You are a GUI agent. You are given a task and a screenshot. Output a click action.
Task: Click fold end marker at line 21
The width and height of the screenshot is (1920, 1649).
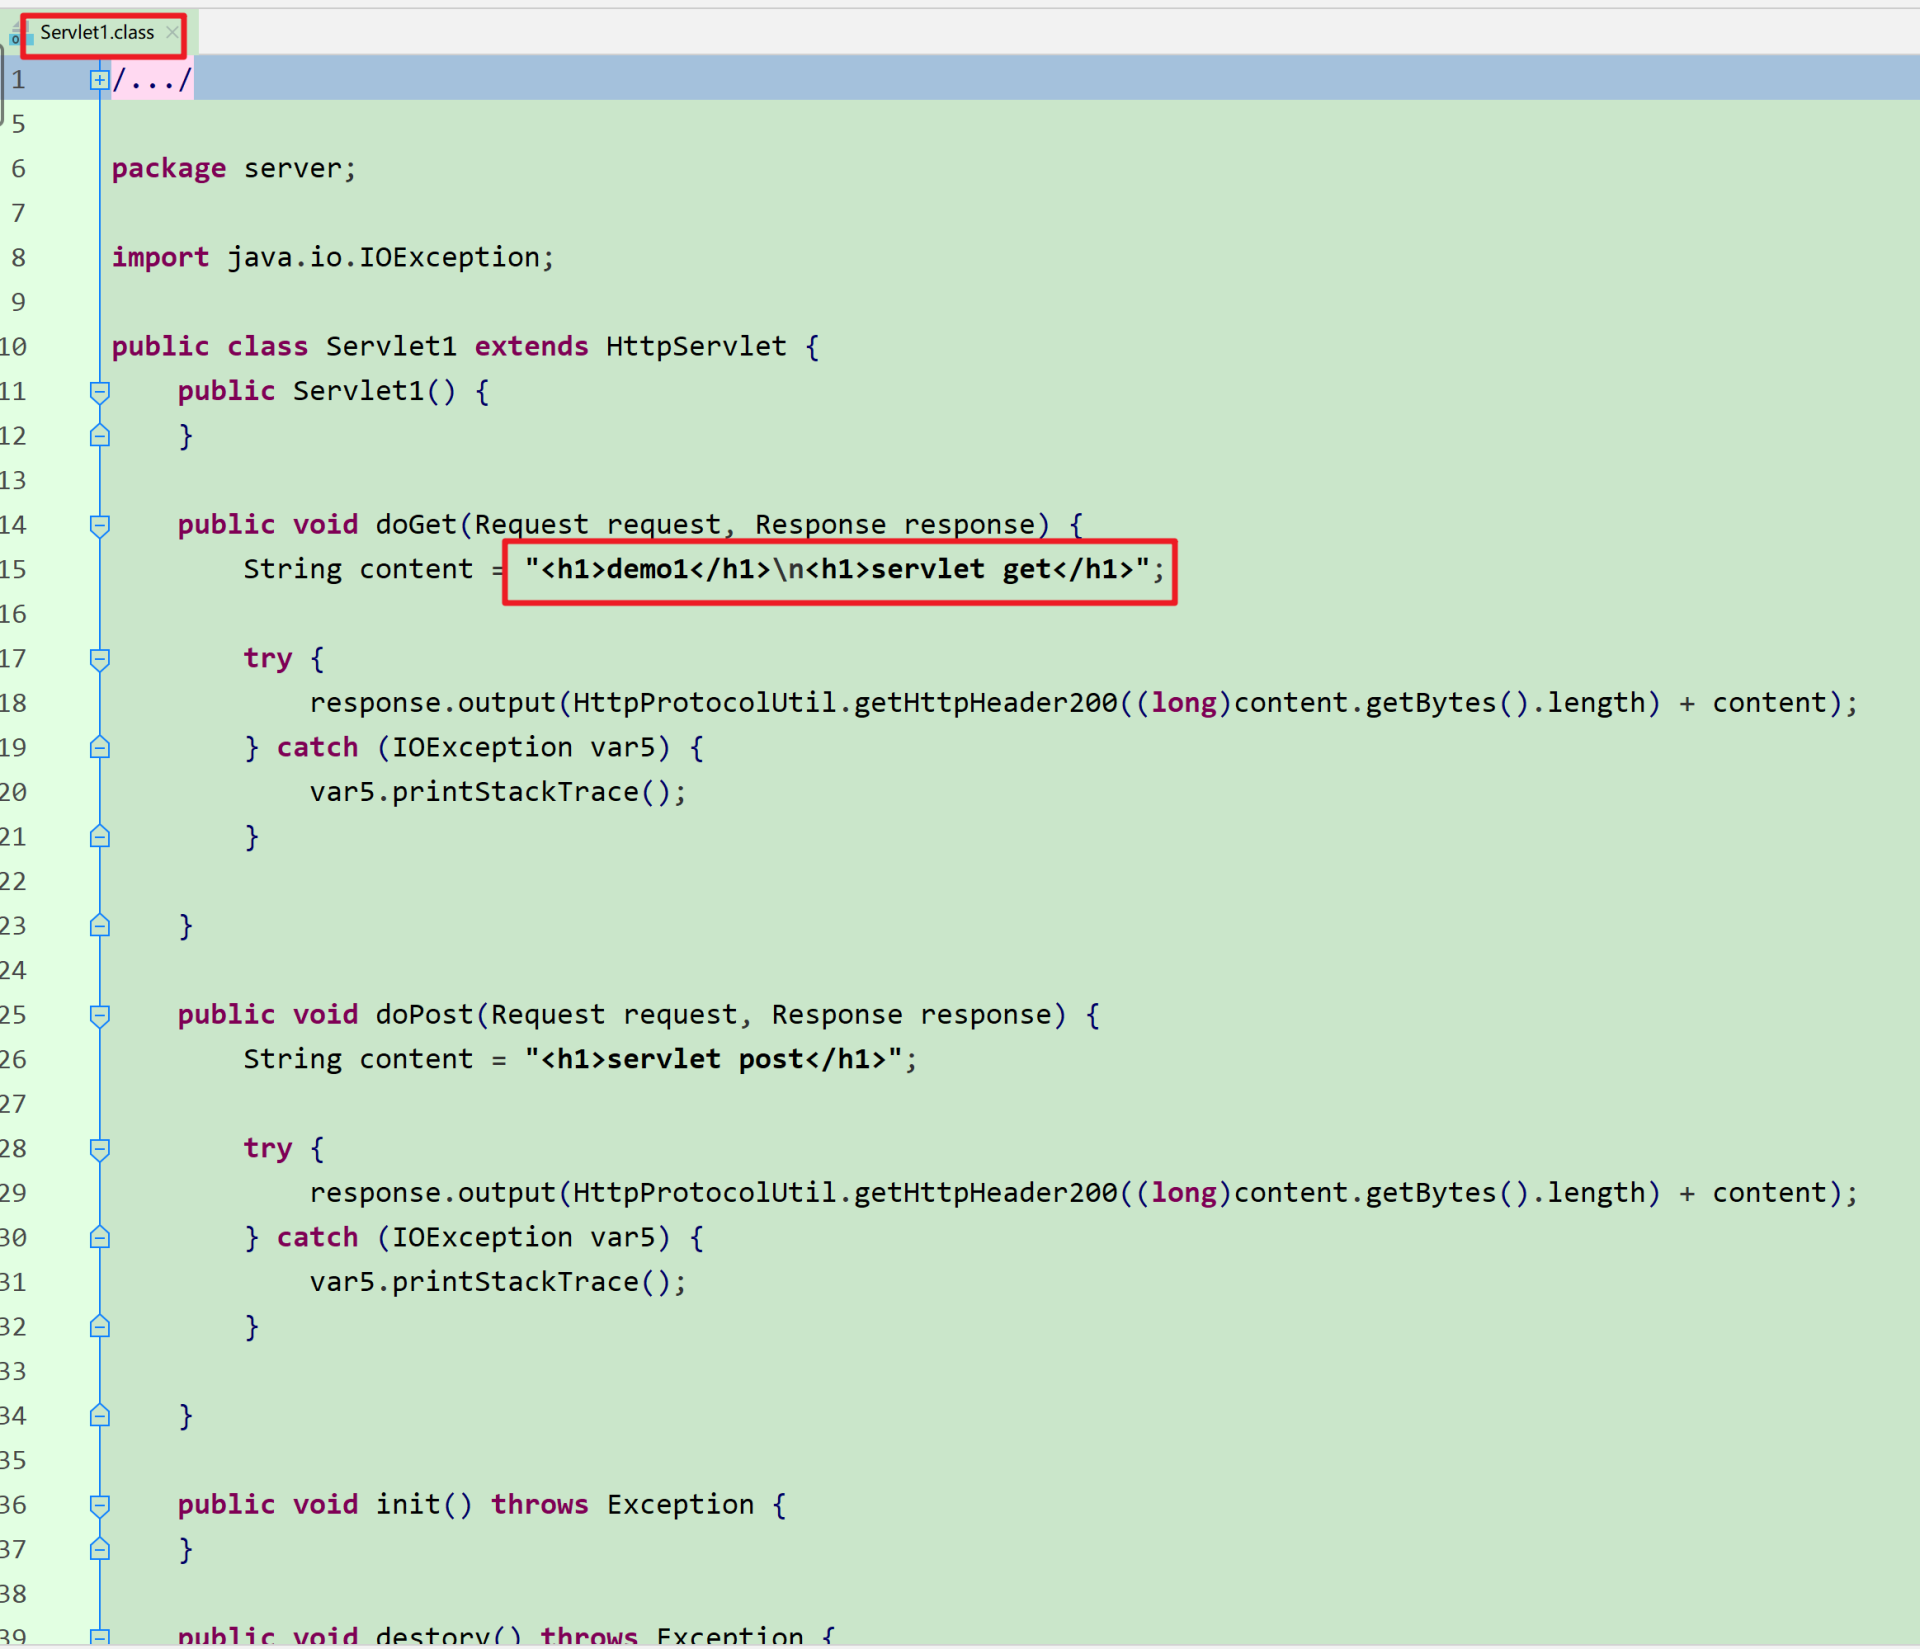coord(99,837)
